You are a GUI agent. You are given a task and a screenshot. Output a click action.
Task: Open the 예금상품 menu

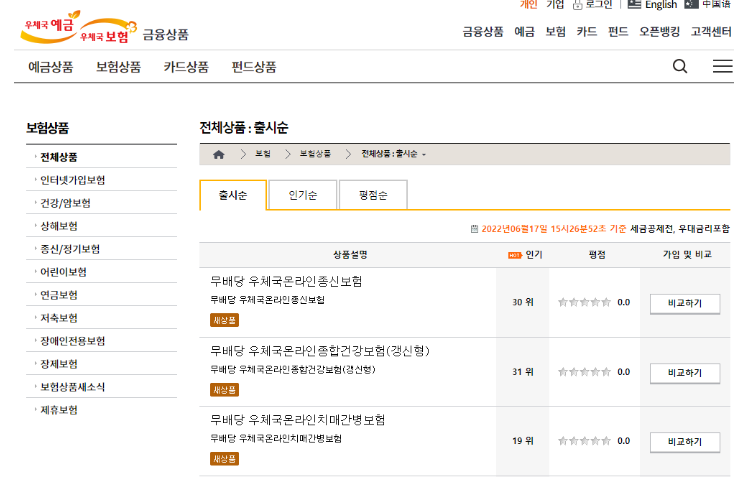pos(51,67)
